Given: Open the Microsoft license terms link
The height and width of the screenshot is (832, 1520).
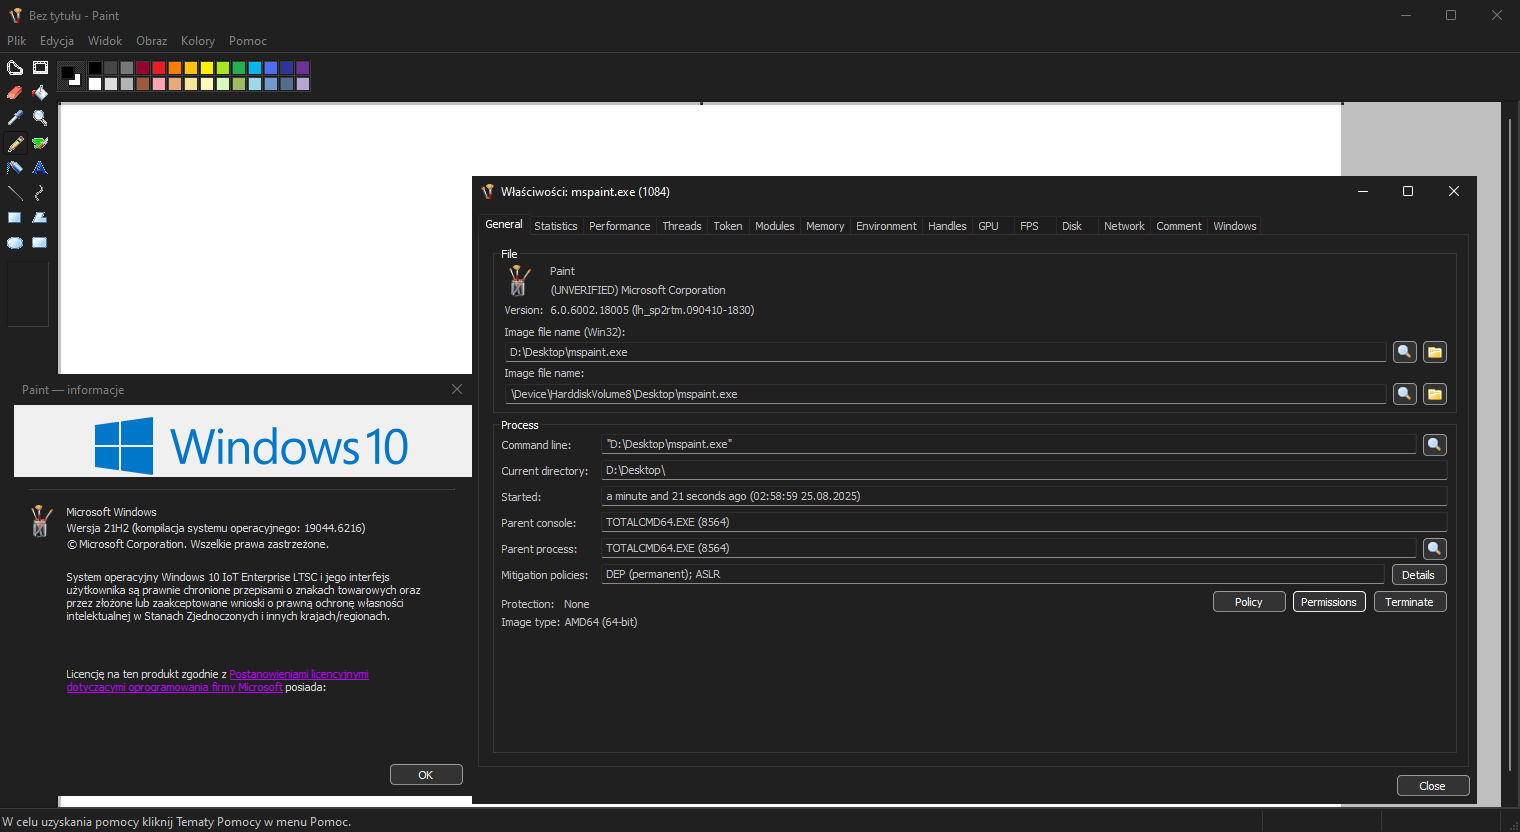Looking at the screenshot, I should (298, 674).
